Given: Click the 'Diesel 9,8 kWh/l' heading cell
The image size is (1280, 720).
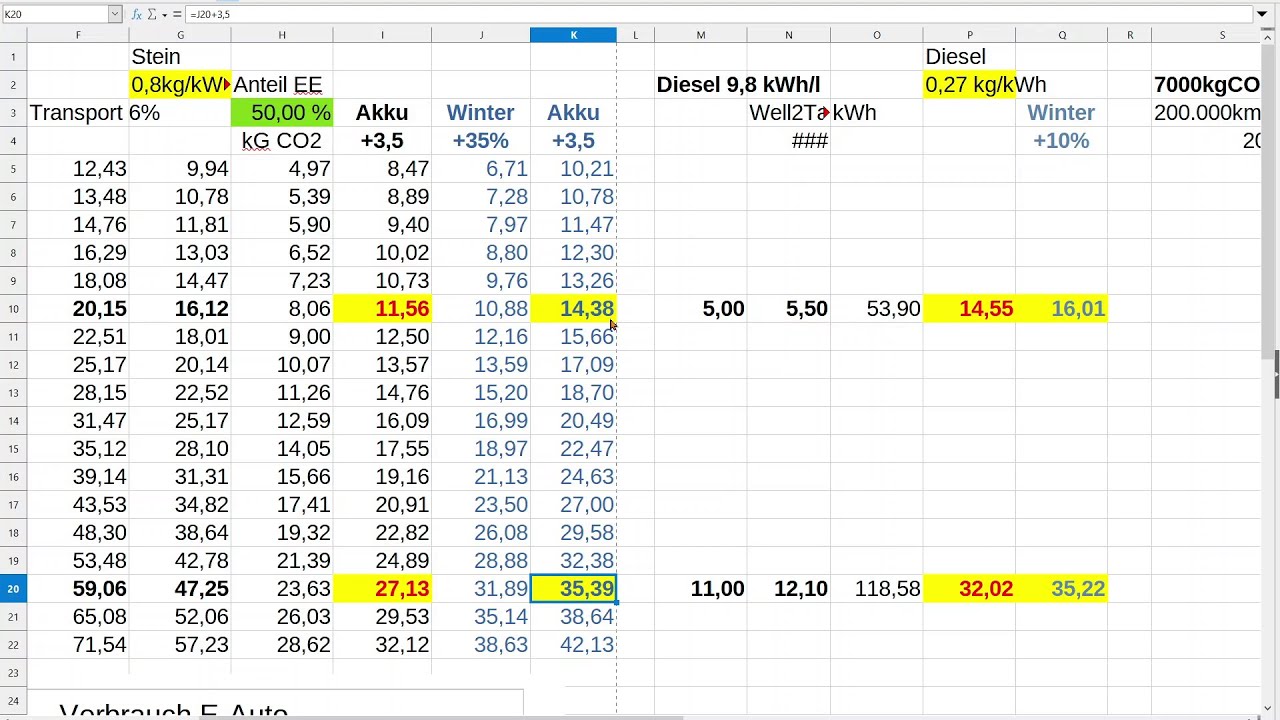Looking at the screenshot, I should pyautogui.click(x=738, y=85).
